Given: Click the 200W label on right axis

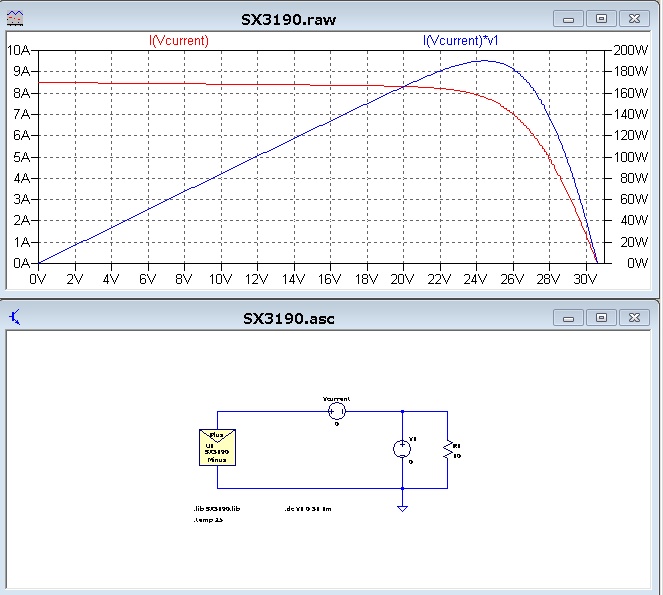Looking at the screenshot, I should tap(630, 50).
